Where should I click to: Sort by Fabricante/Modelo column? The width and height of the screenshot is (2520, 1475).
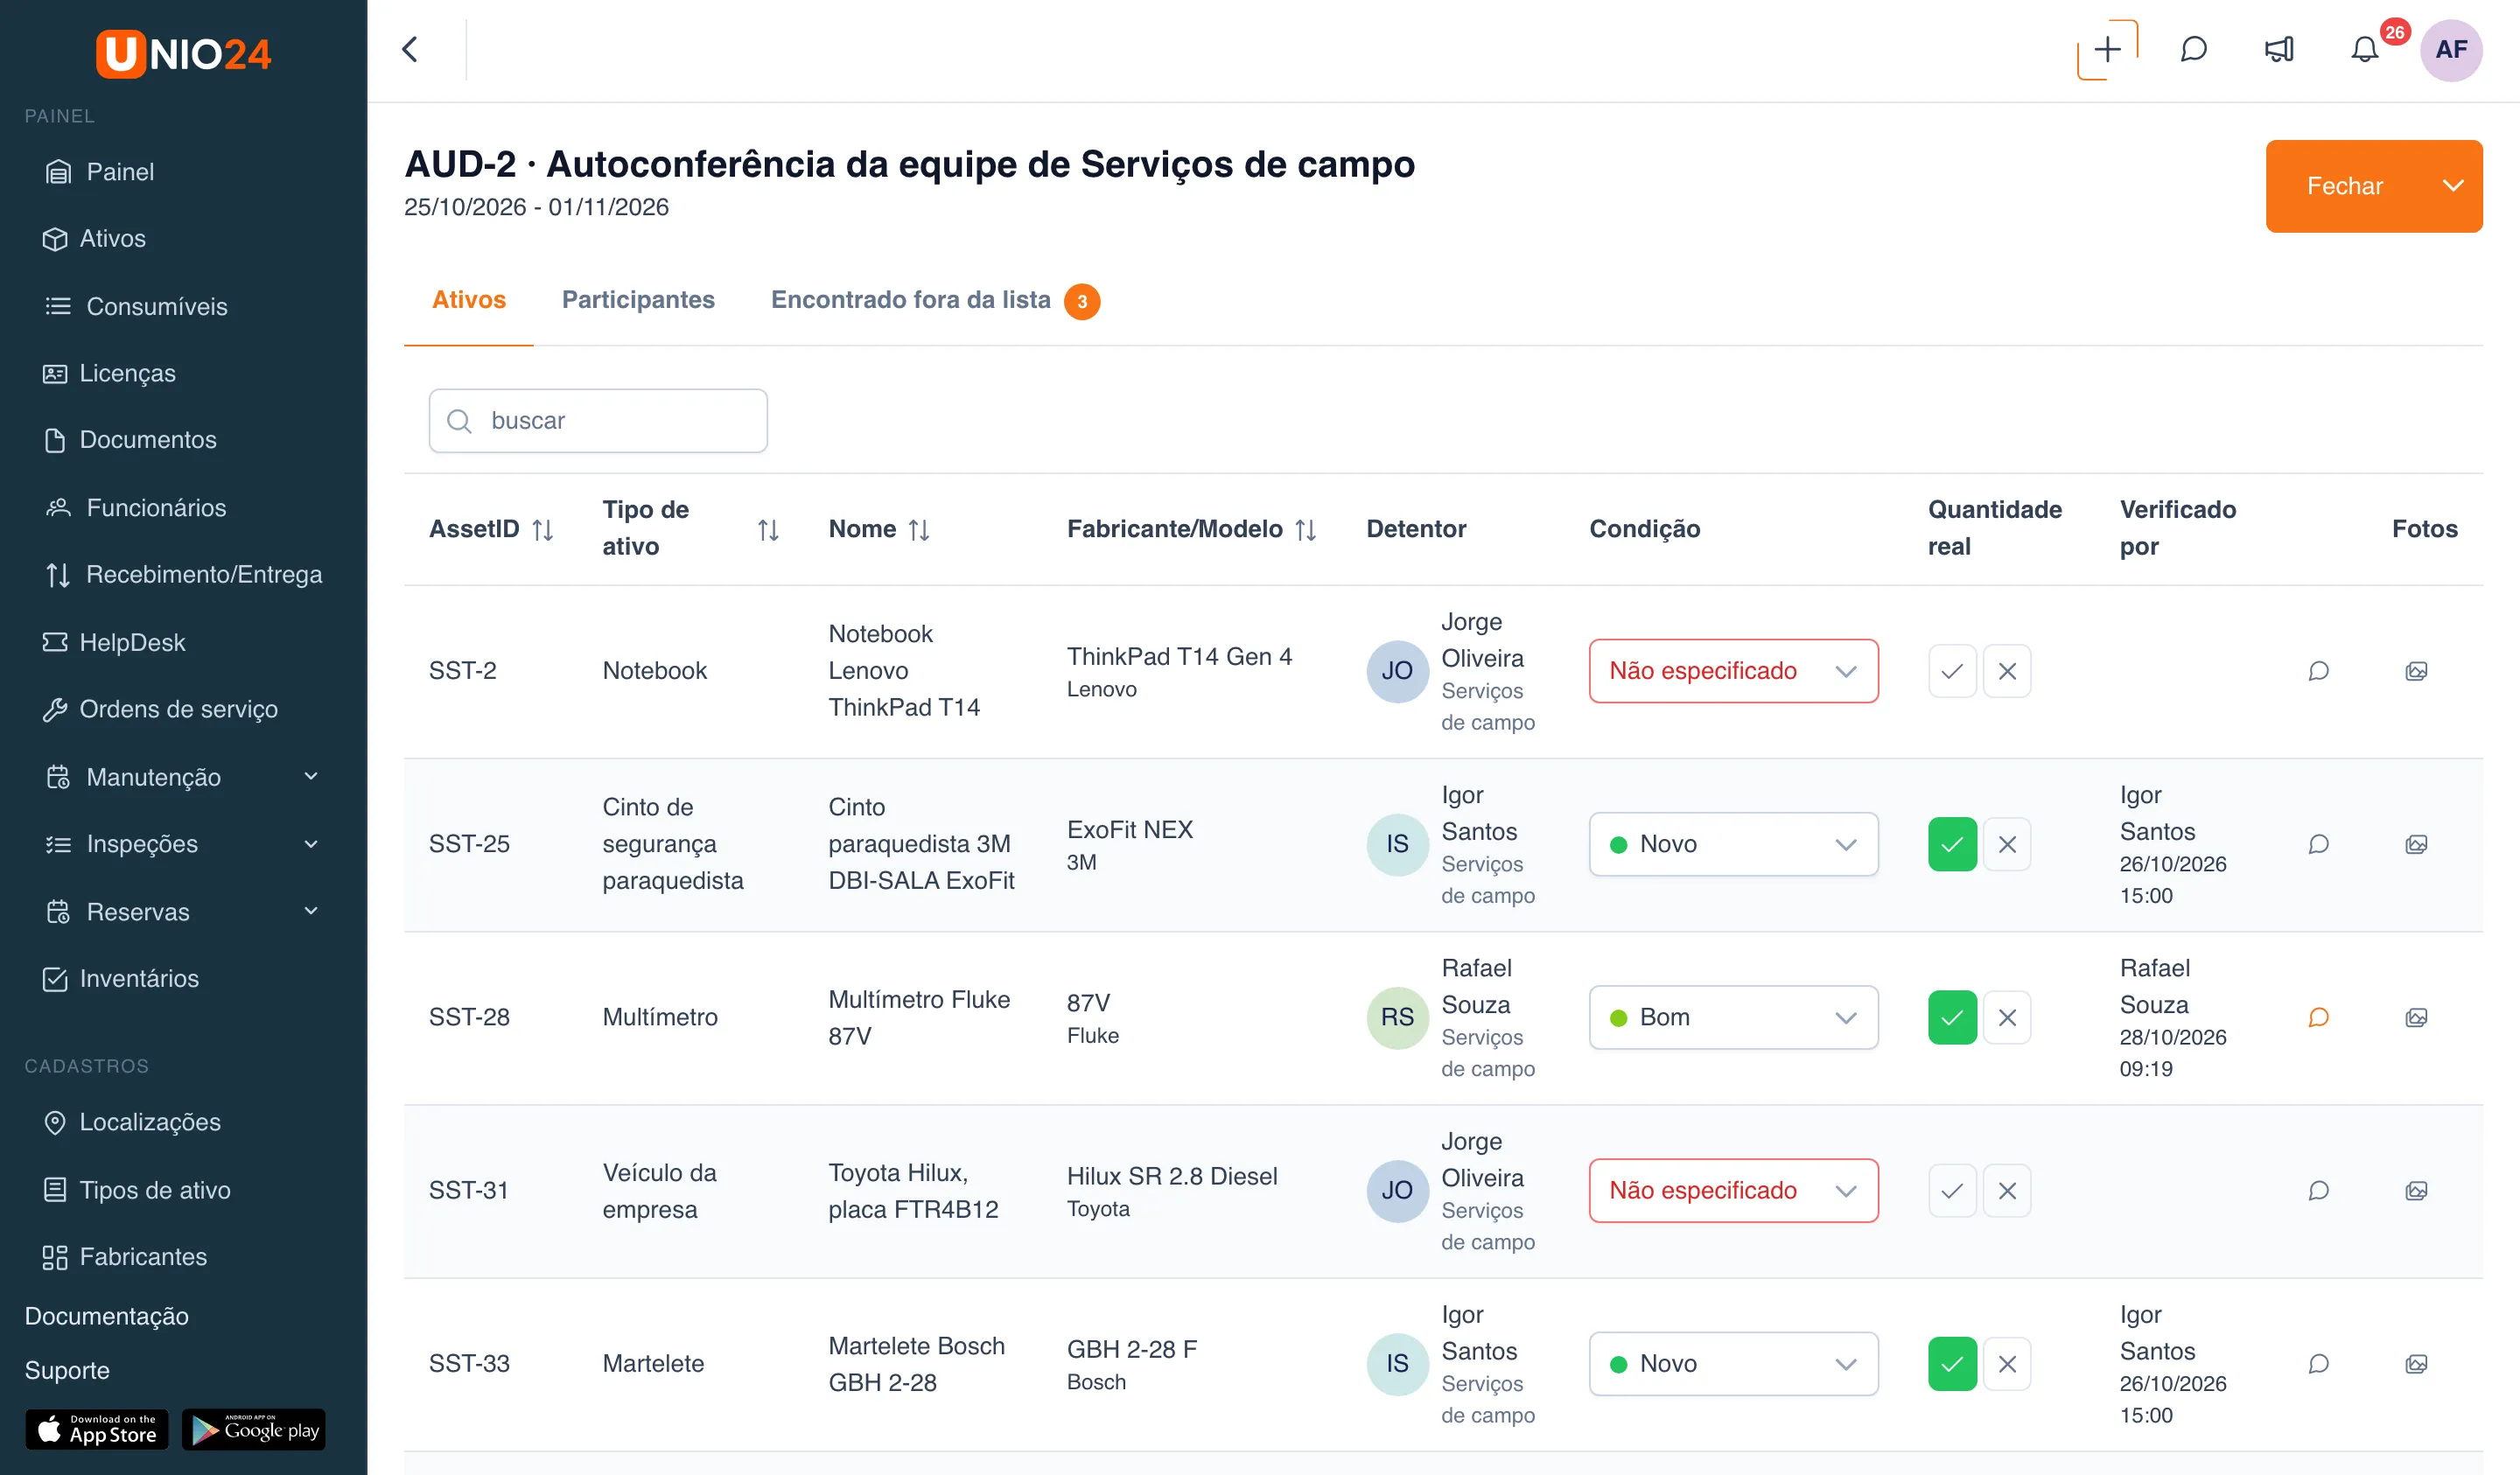(1306, 529)
